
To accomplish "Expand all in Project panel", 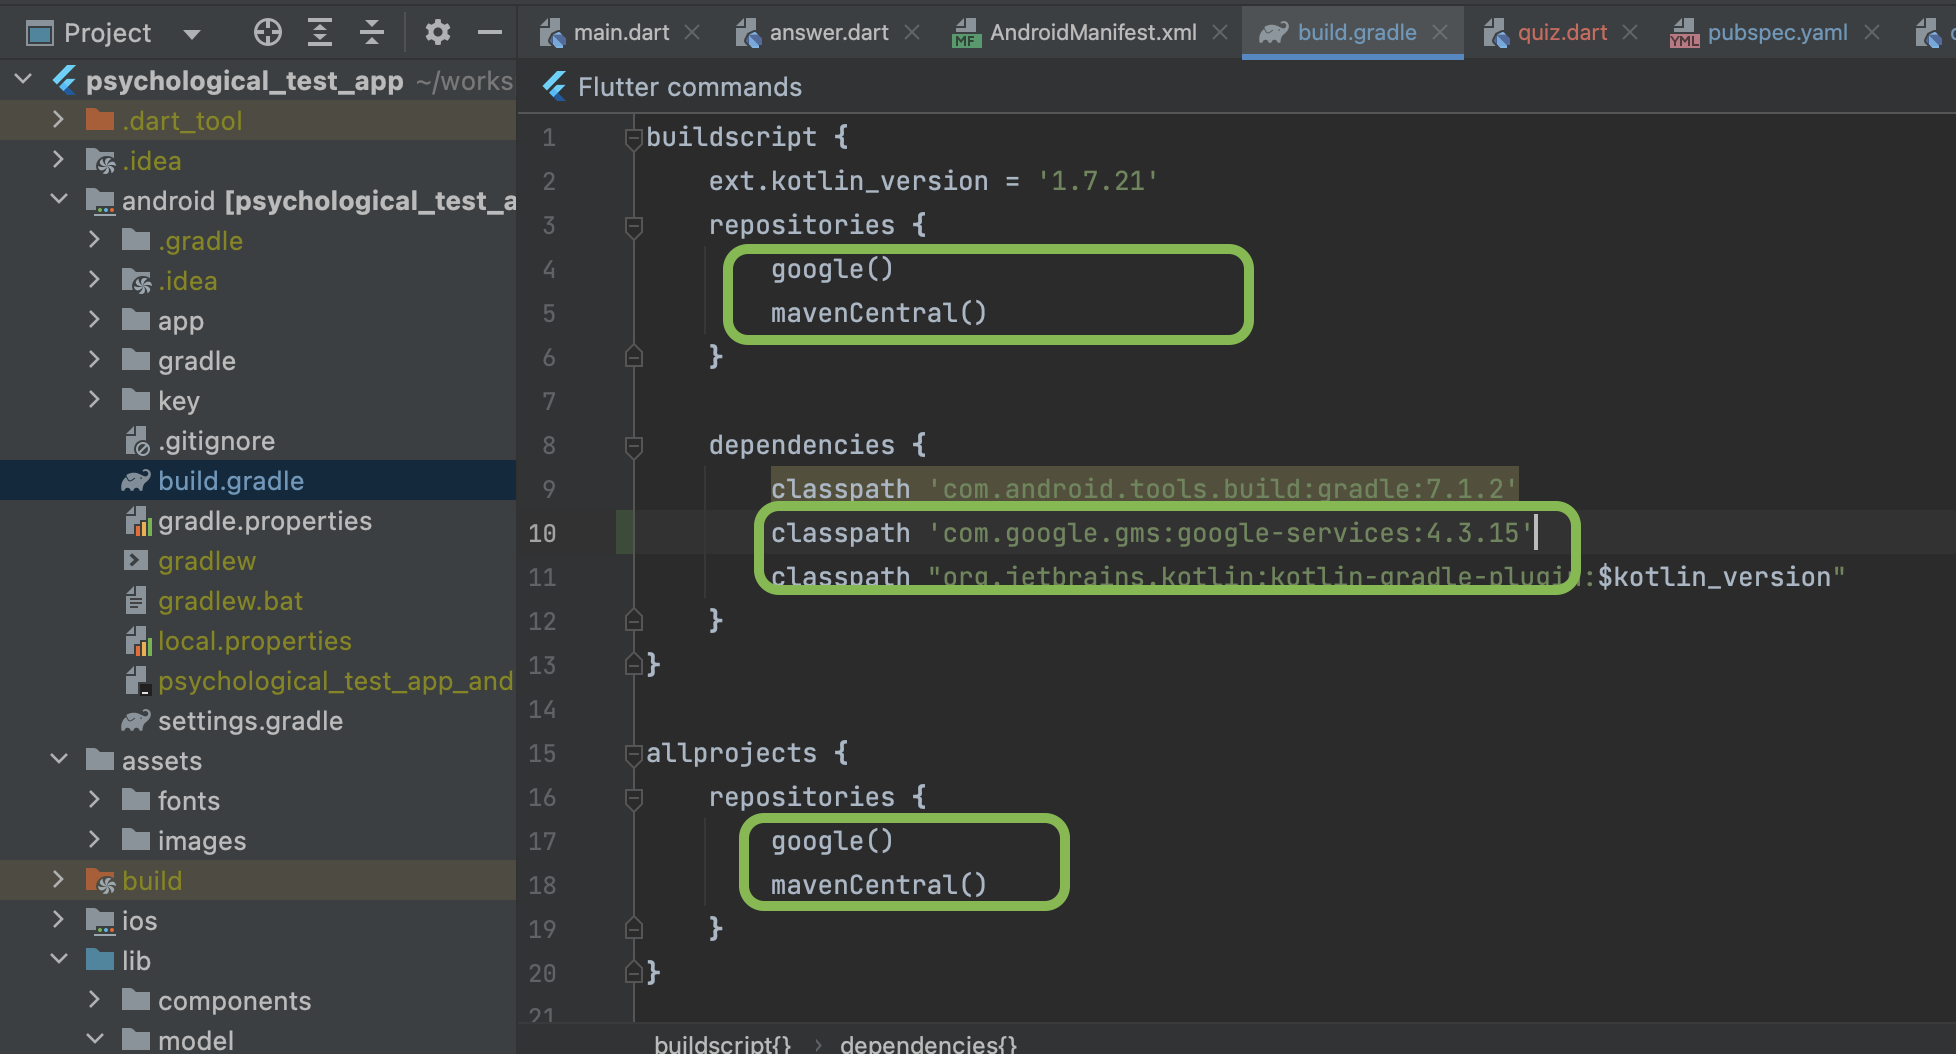I will pyautogui.click(x=320, y=33).
